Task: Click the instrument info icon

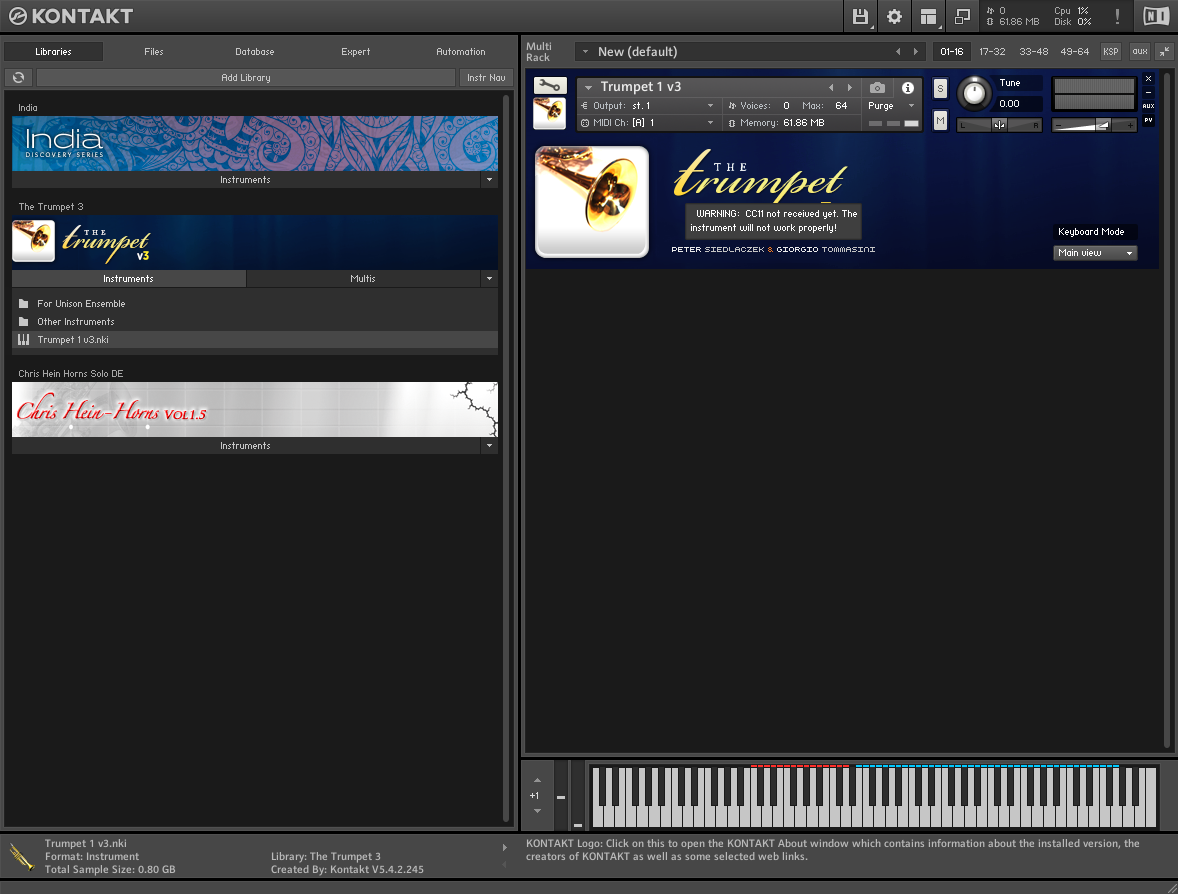Action: [908, 88]
